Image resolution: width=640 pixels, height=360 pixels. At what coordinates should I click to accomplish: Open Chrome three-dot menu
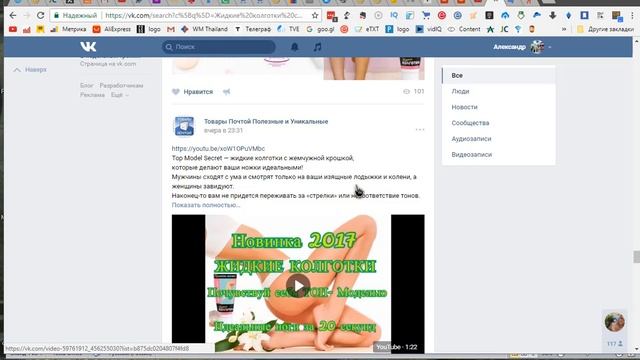tap(632, 16)
